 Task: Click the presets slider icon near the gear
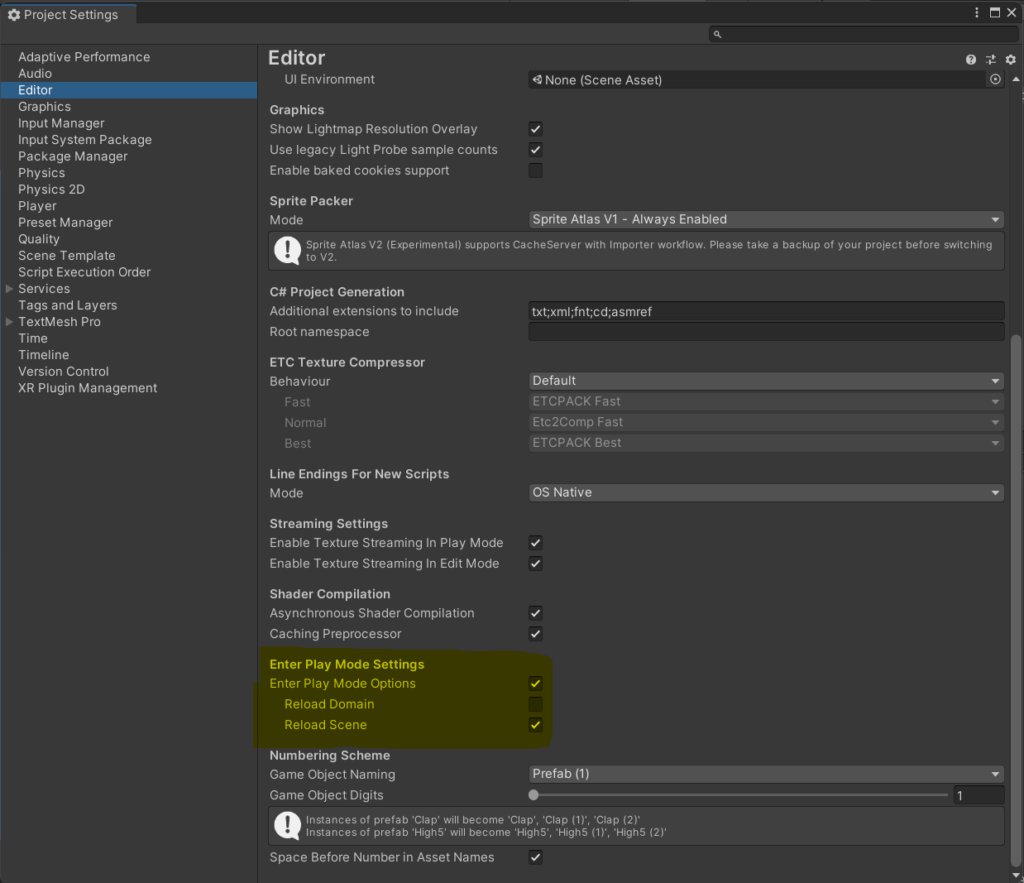coord(991,59)
